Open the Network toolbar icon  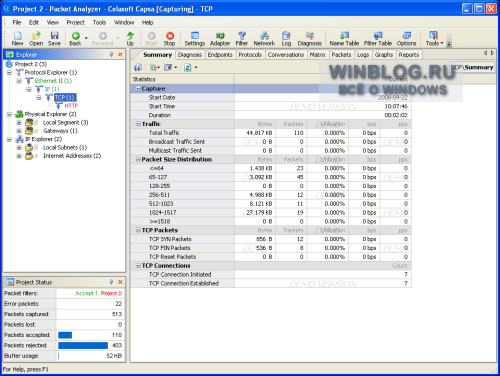pyautogui.click(x=264, y=39)
